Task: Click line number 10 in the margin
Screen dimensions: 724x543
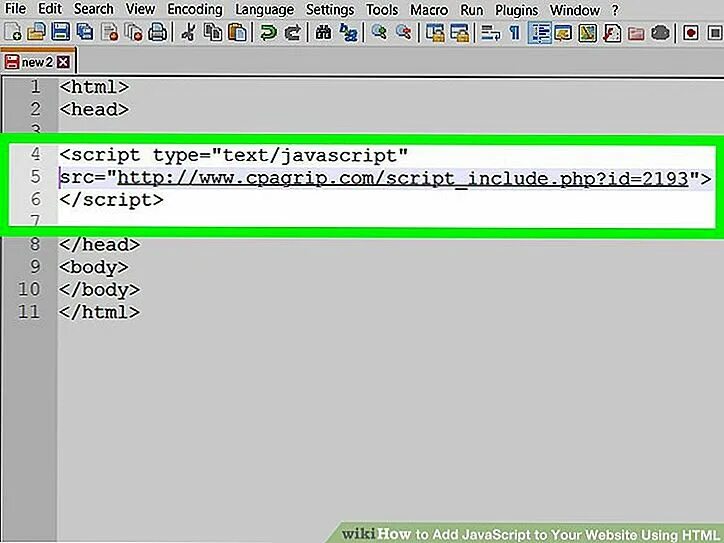Action: coord(29,290)
